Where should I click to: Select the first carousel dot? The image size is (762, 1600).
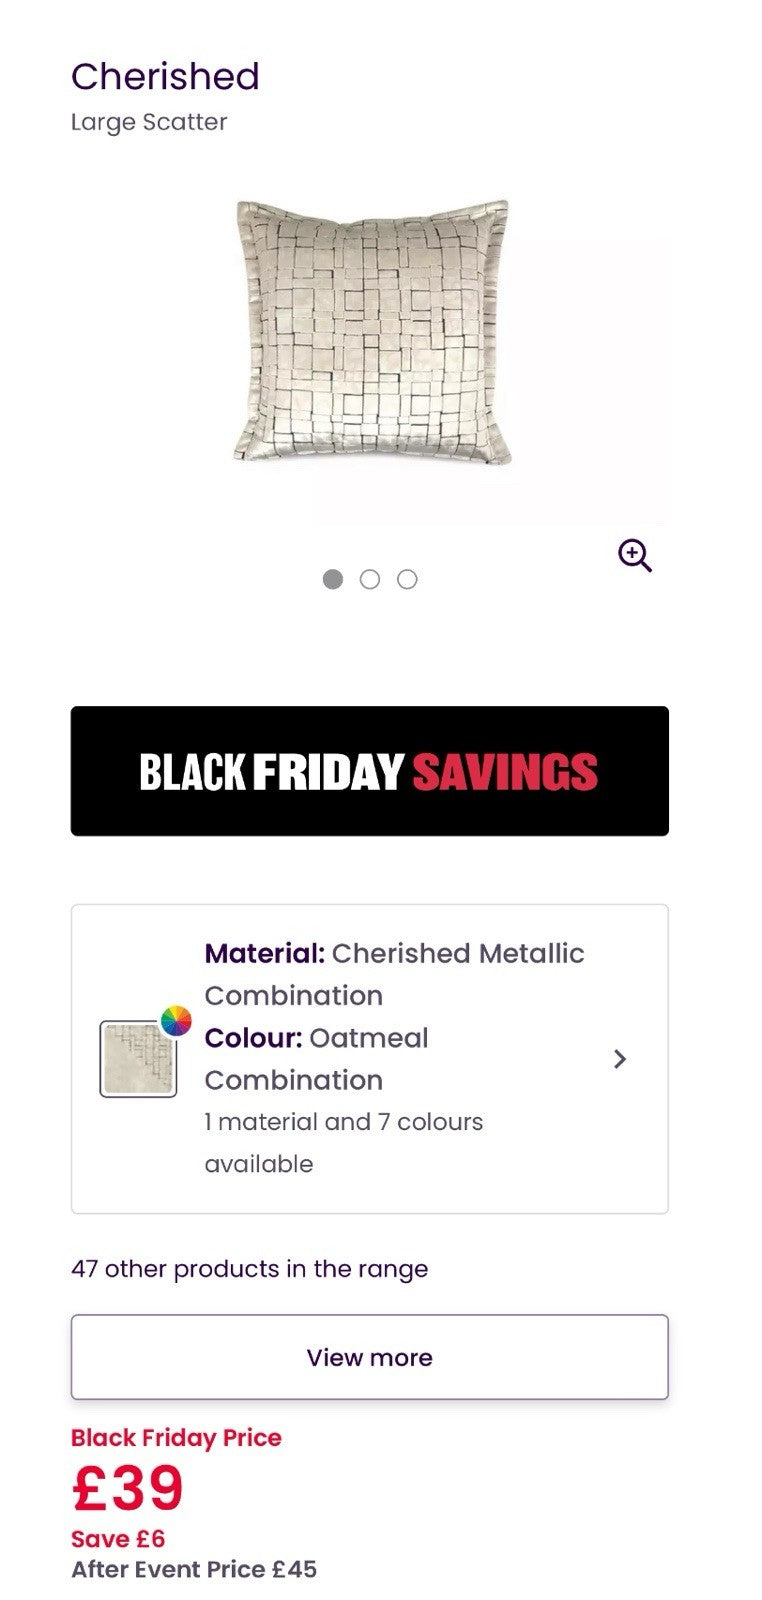click(333, 579)
